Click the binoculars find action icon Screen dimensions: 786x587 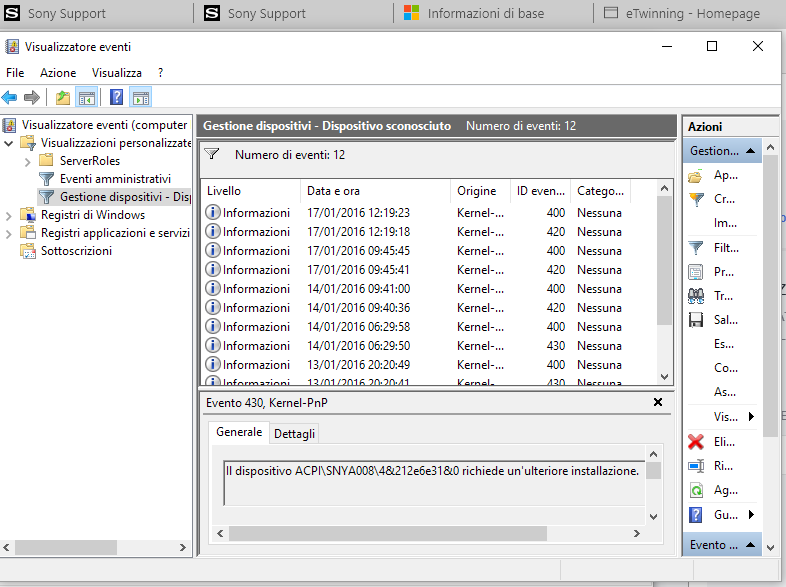coord(696,295)
